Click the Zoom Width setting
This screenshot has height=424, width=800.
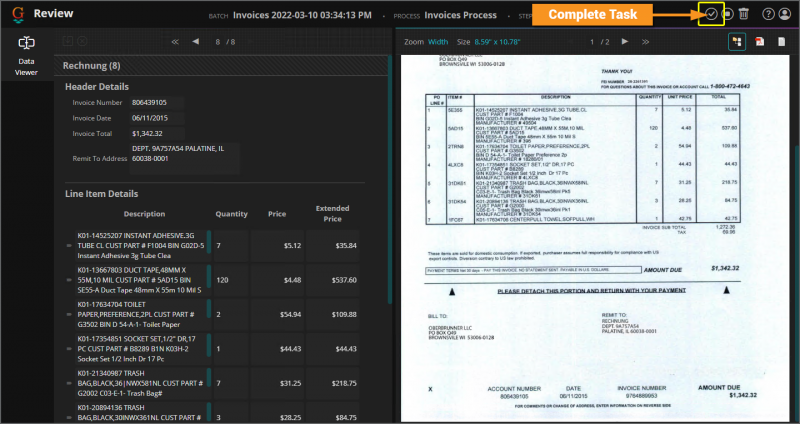tap(438, 42)
